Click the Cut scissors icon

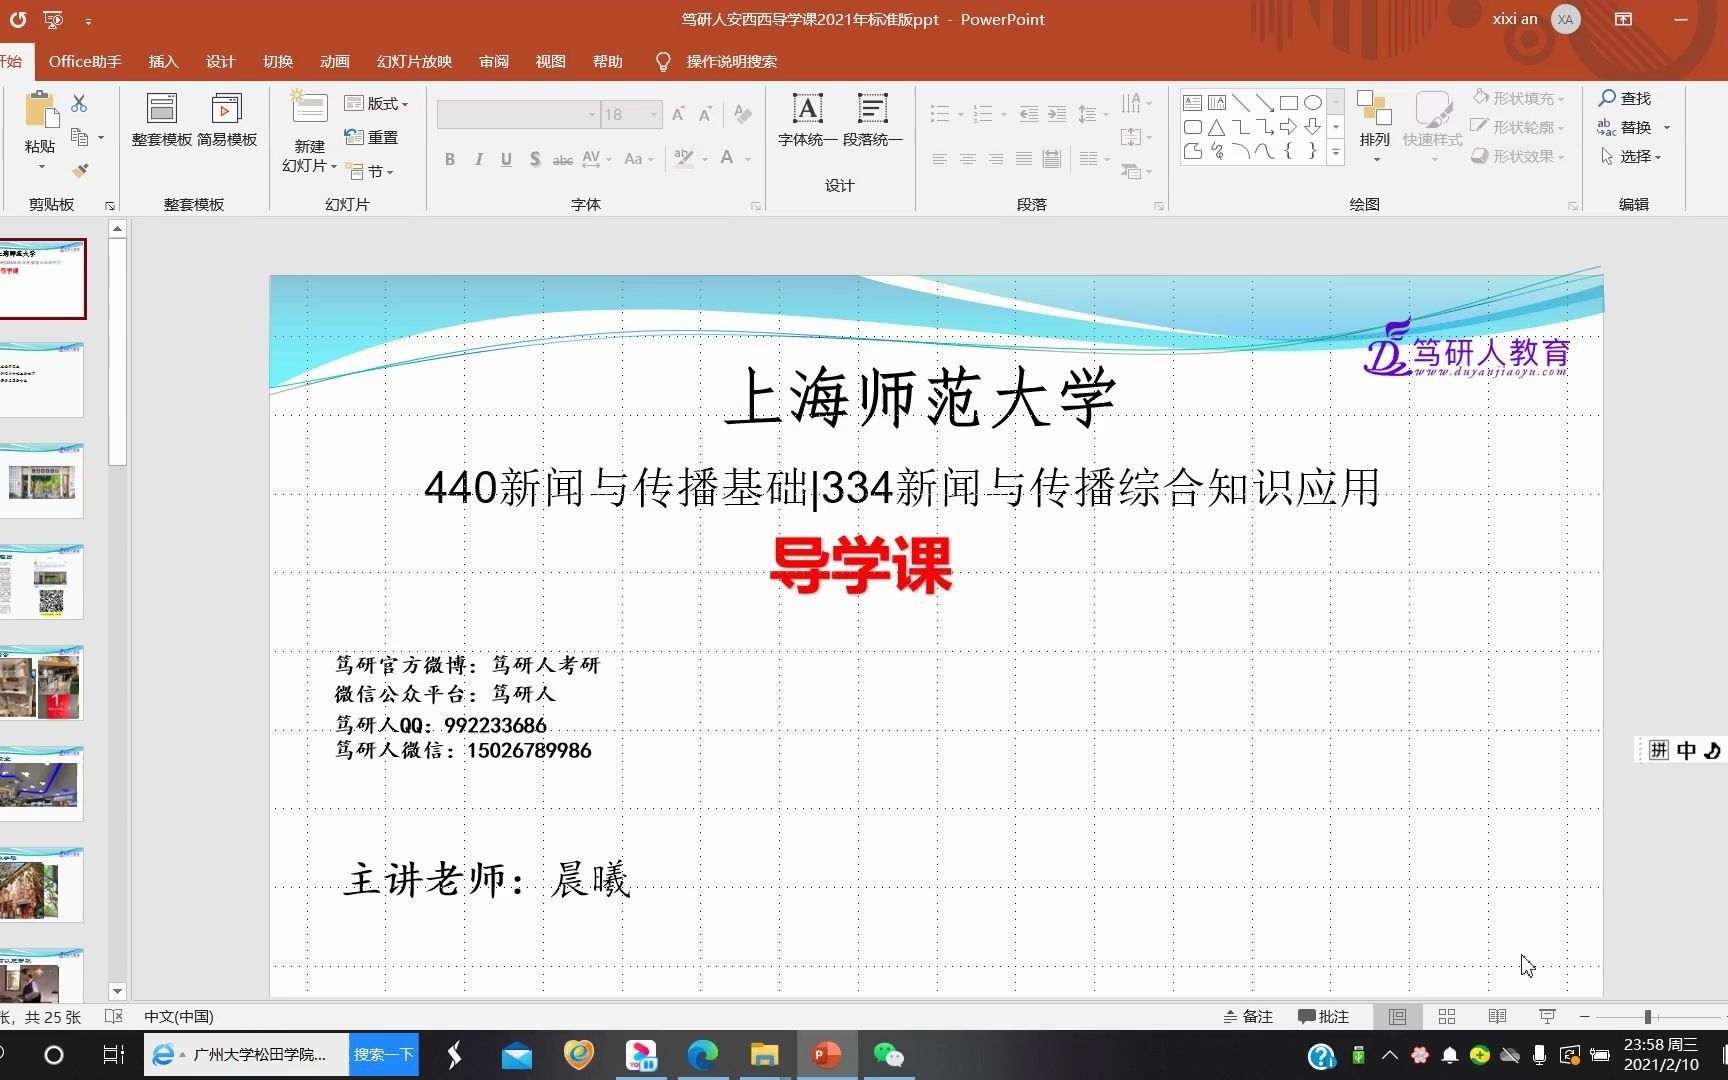tap(79, 103)
